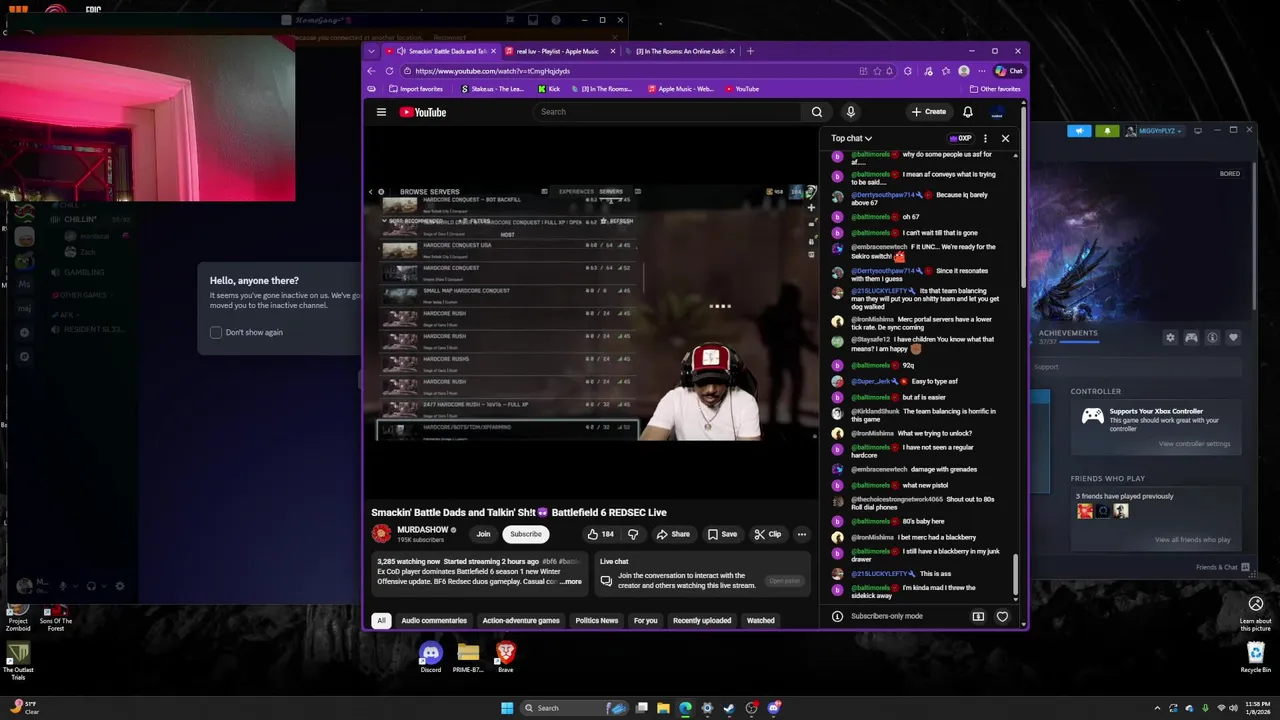1280x720 pixels.
Task: Select the Audio commentaries filter chip
Action: 434,621
